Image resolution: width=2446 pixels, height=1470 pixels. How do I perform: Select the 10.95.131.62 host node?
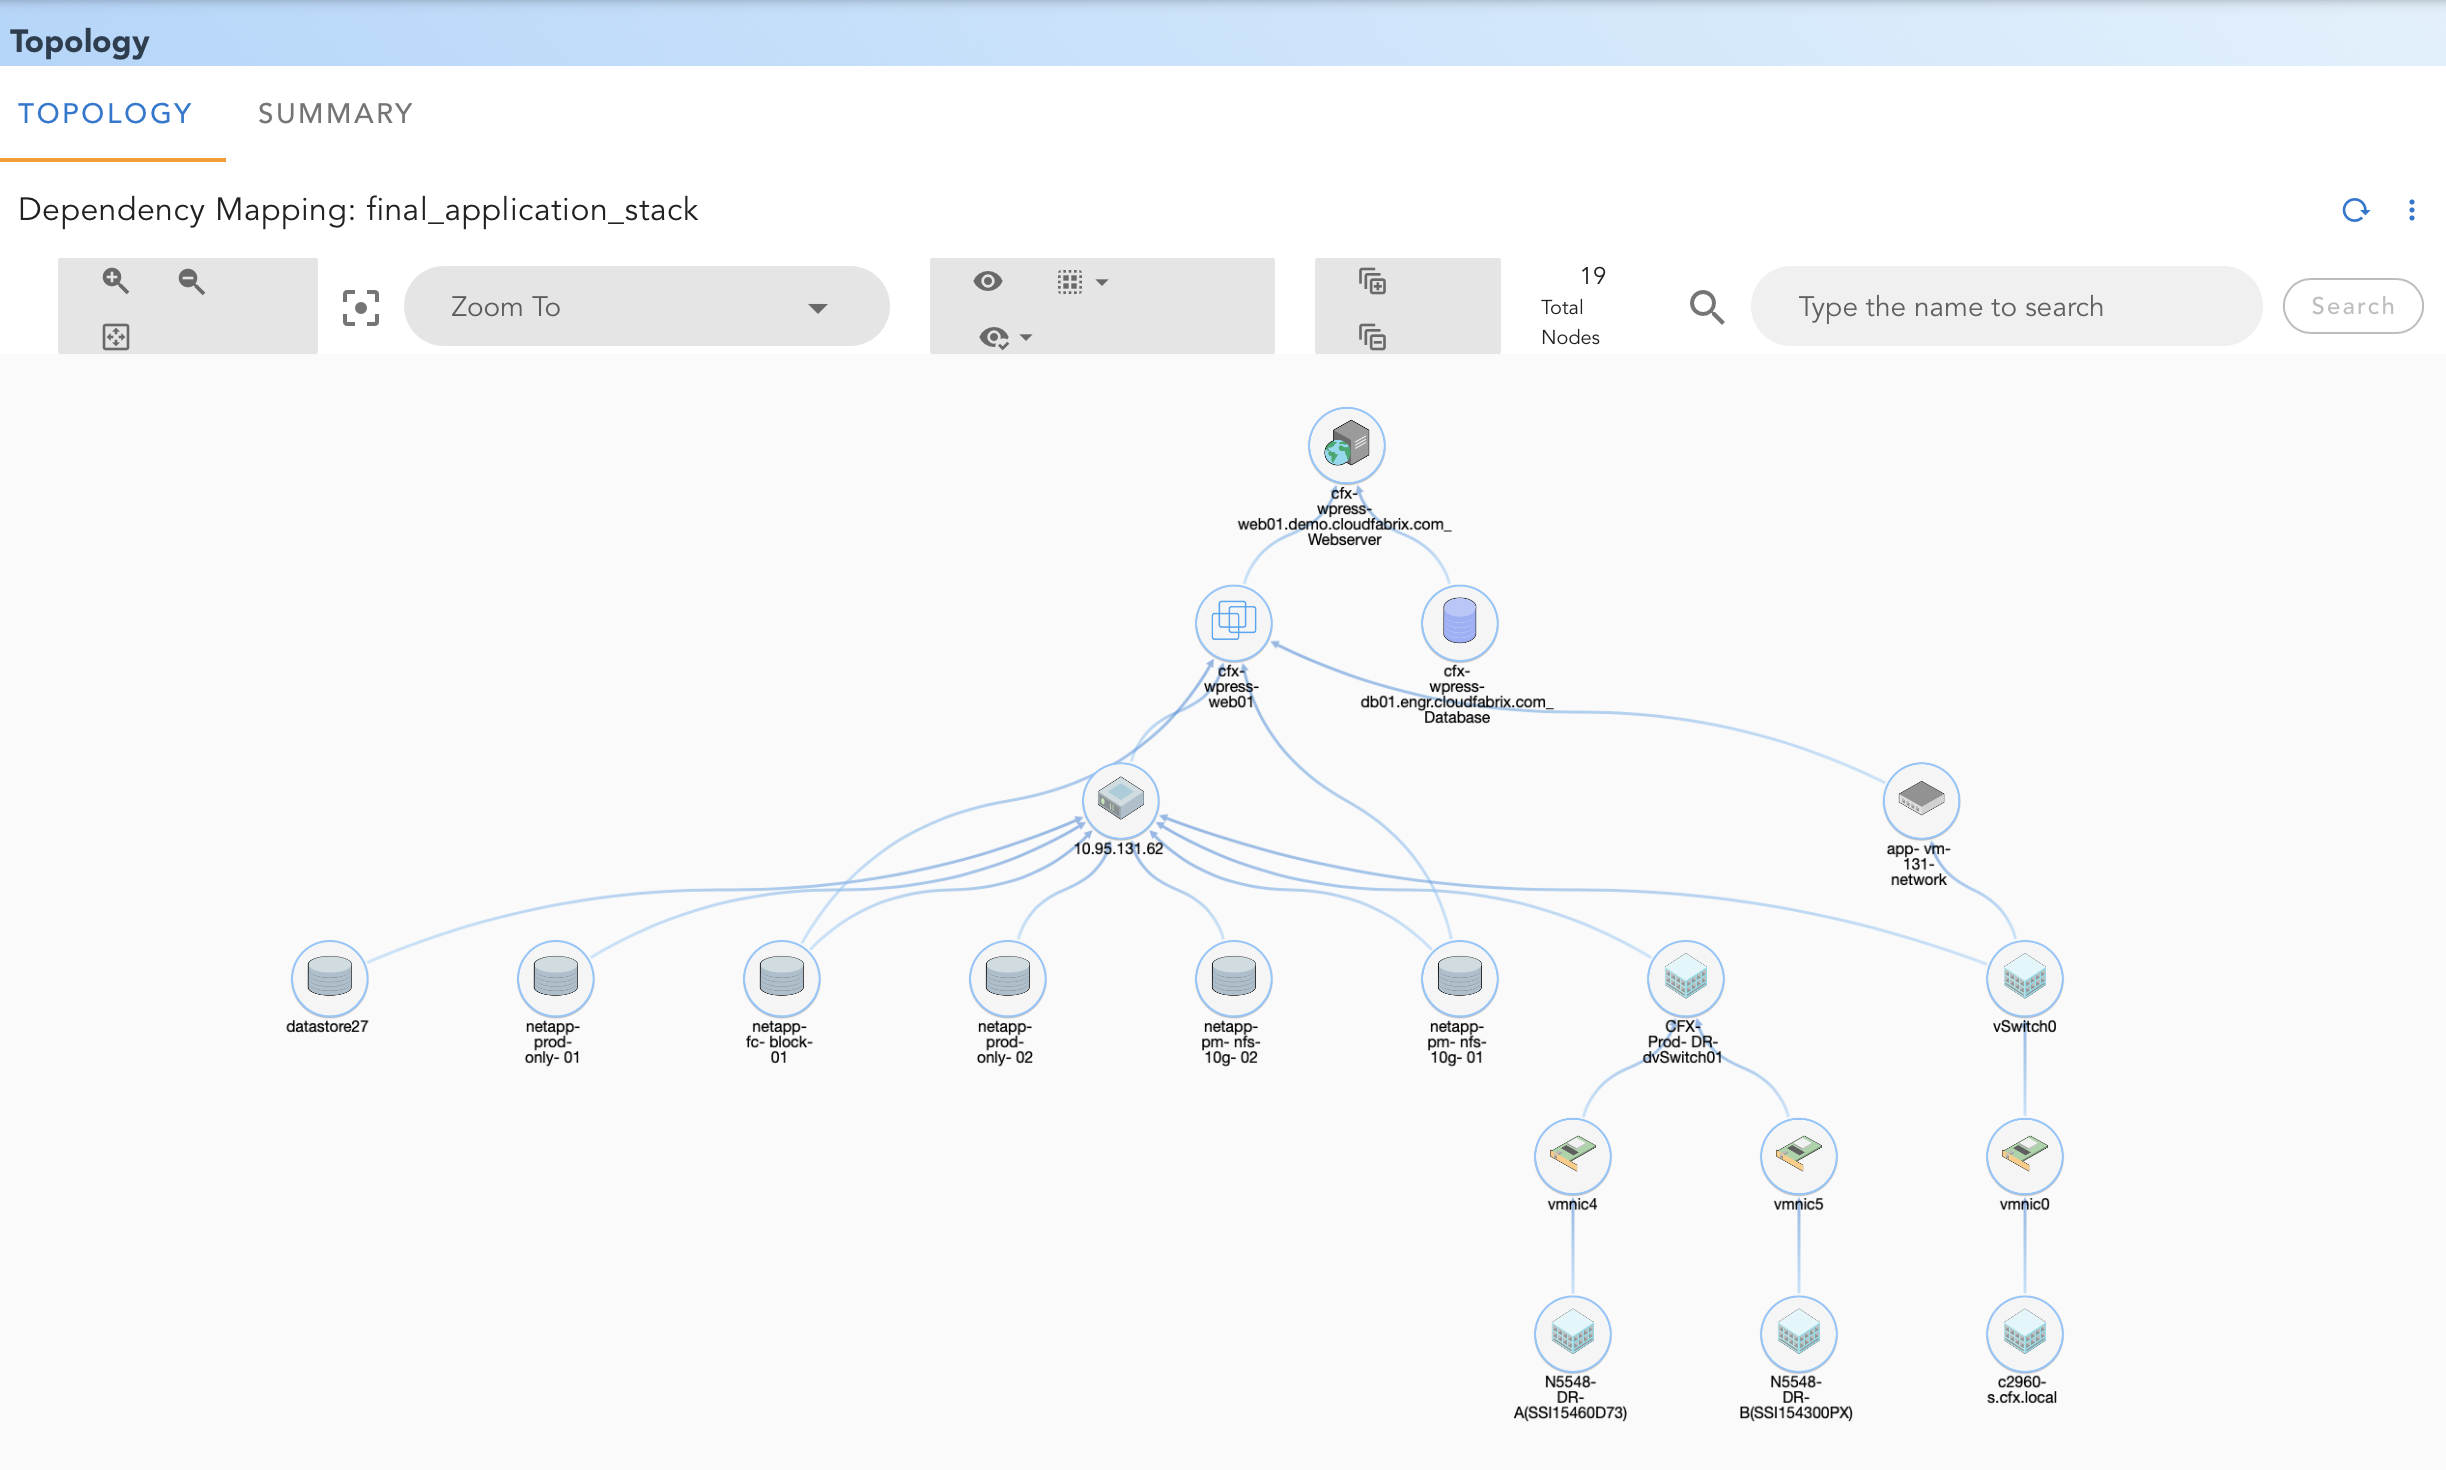(1120, 800)
